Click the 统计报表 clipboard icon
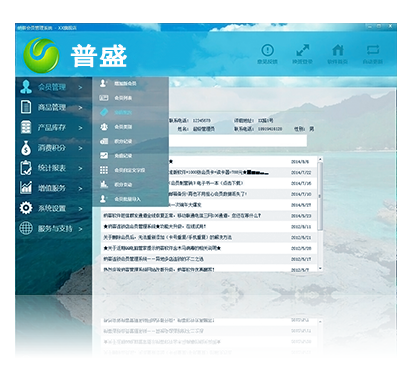The width and height of the screenshot is (415, 370). click(26, 168)
